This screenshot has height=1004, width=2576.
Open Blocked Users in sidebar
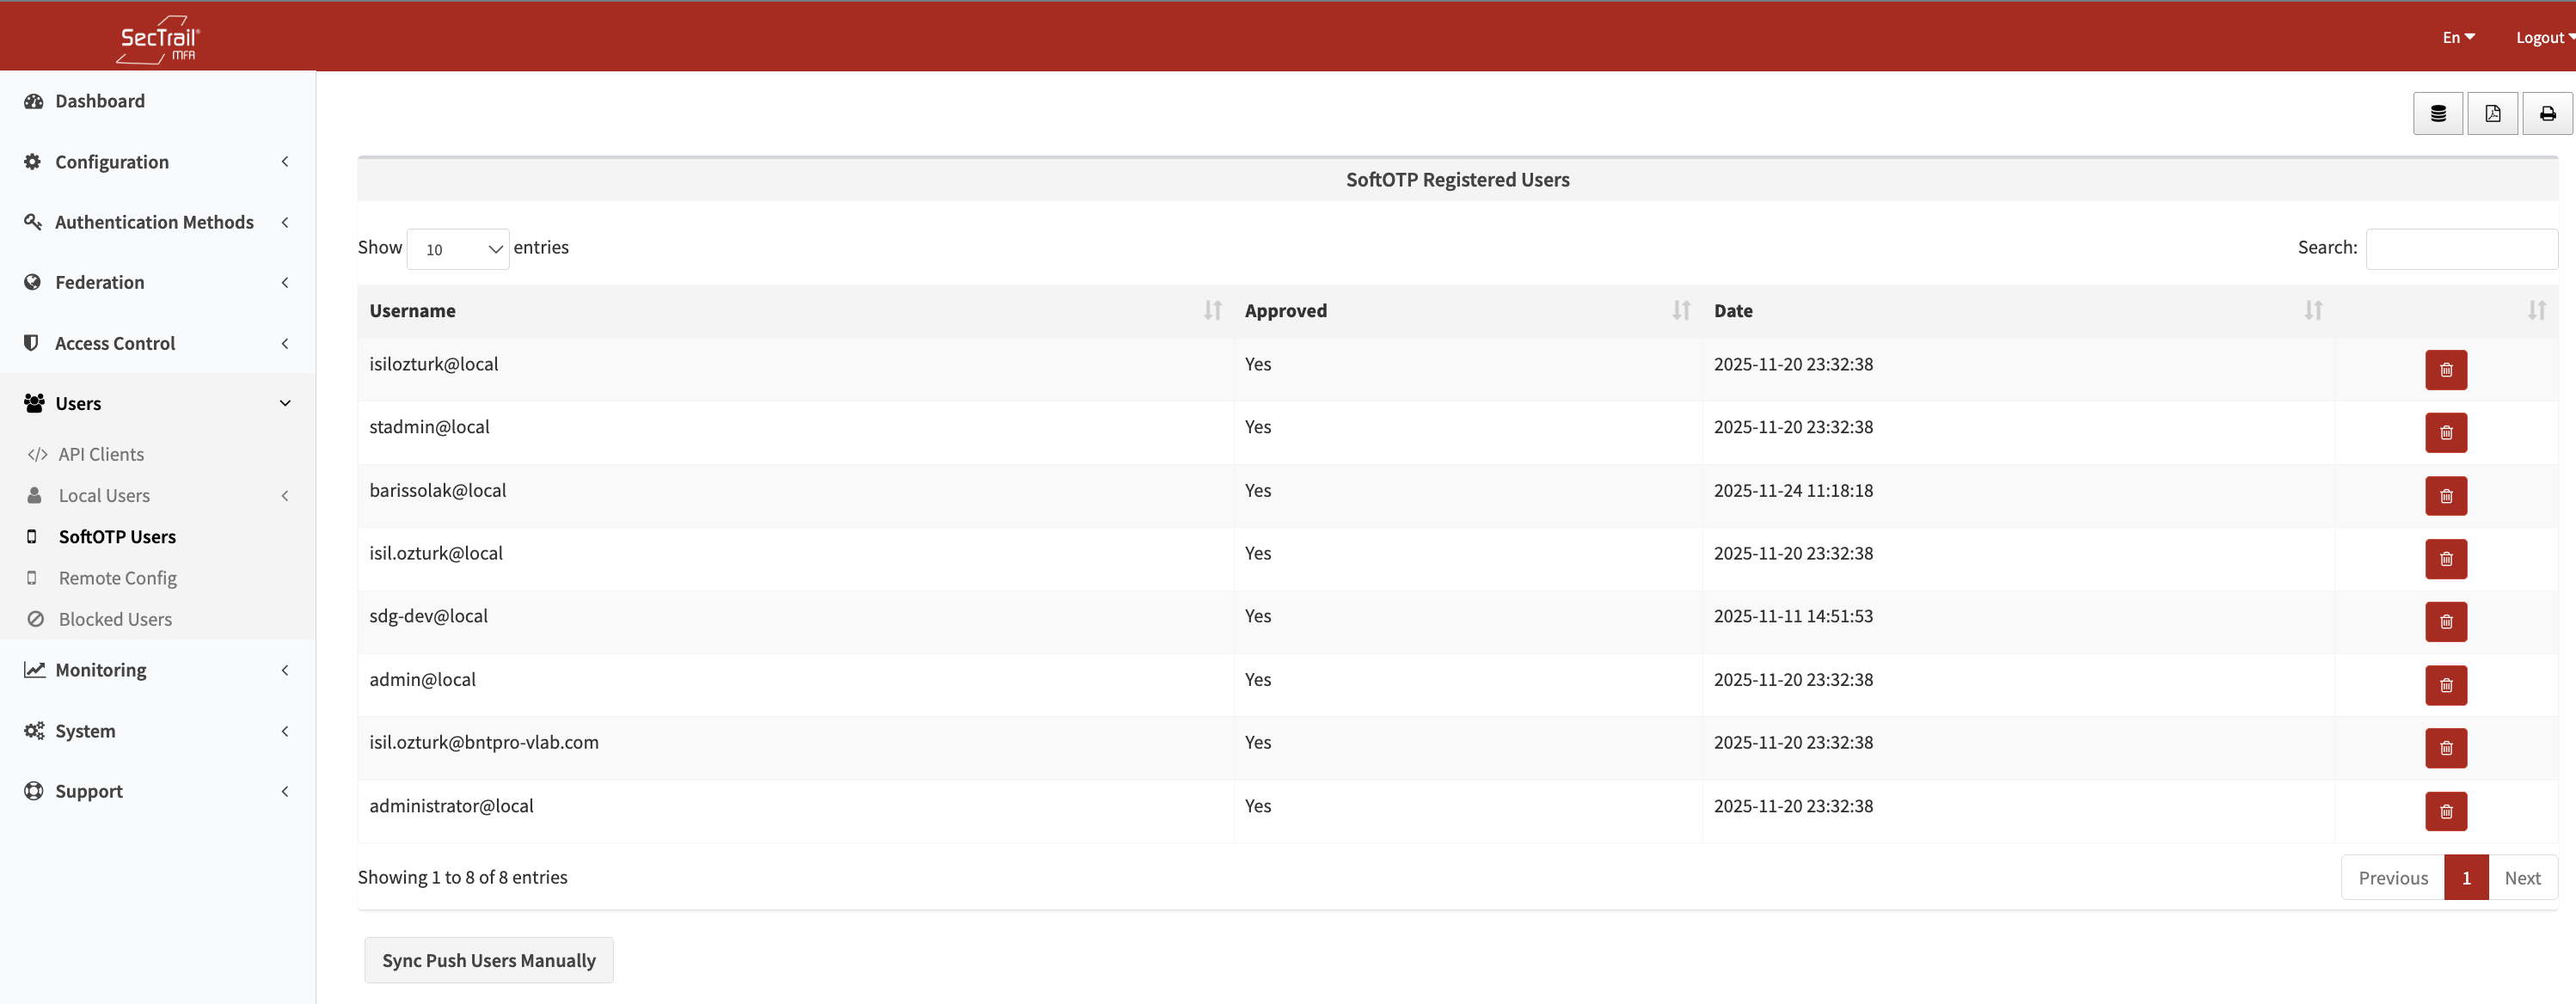[115, 619]
